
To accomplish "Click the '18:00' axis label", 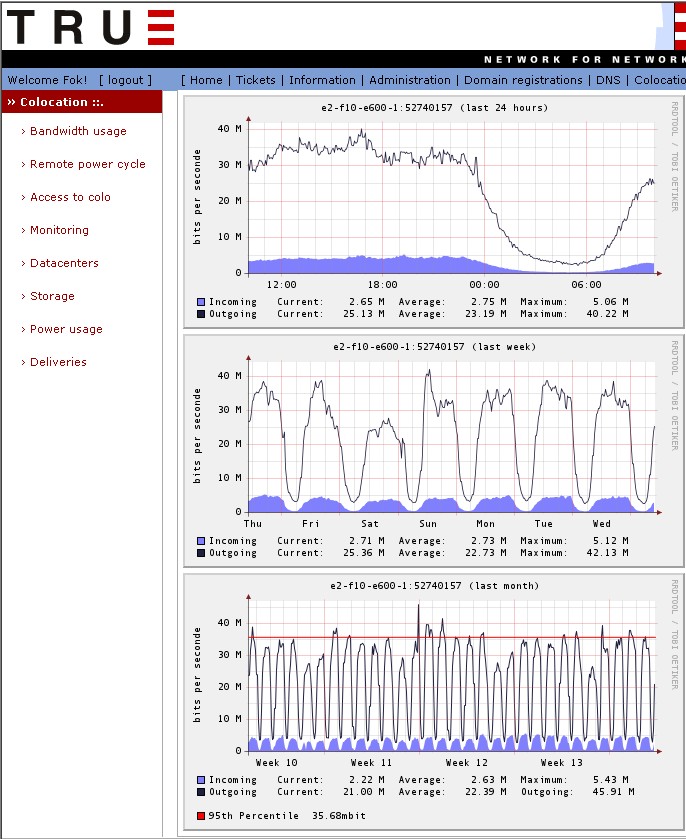I will [383, 285].
